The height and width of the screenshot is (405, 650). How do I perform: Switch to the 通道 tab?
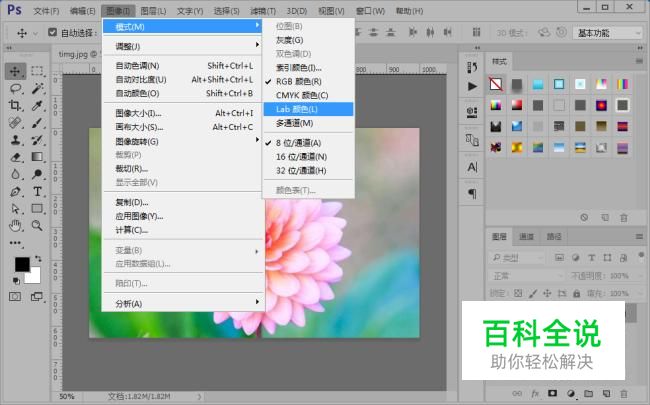click(526, 236)
